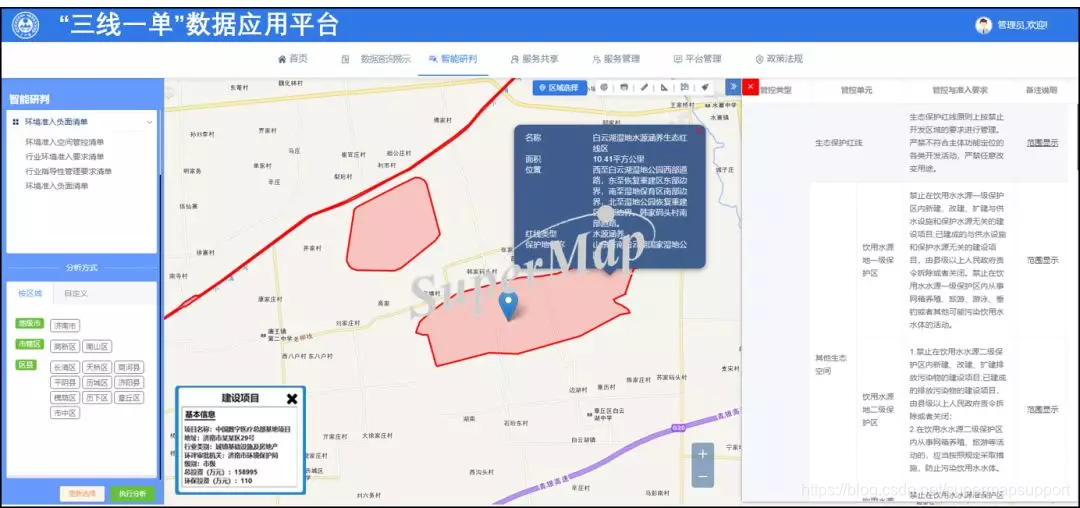Image resolution: width=1080 pixels, height=508 pixels.
Task: Open the administrator avatar icon
Action: pyautogui.click(x=983, y=25)
